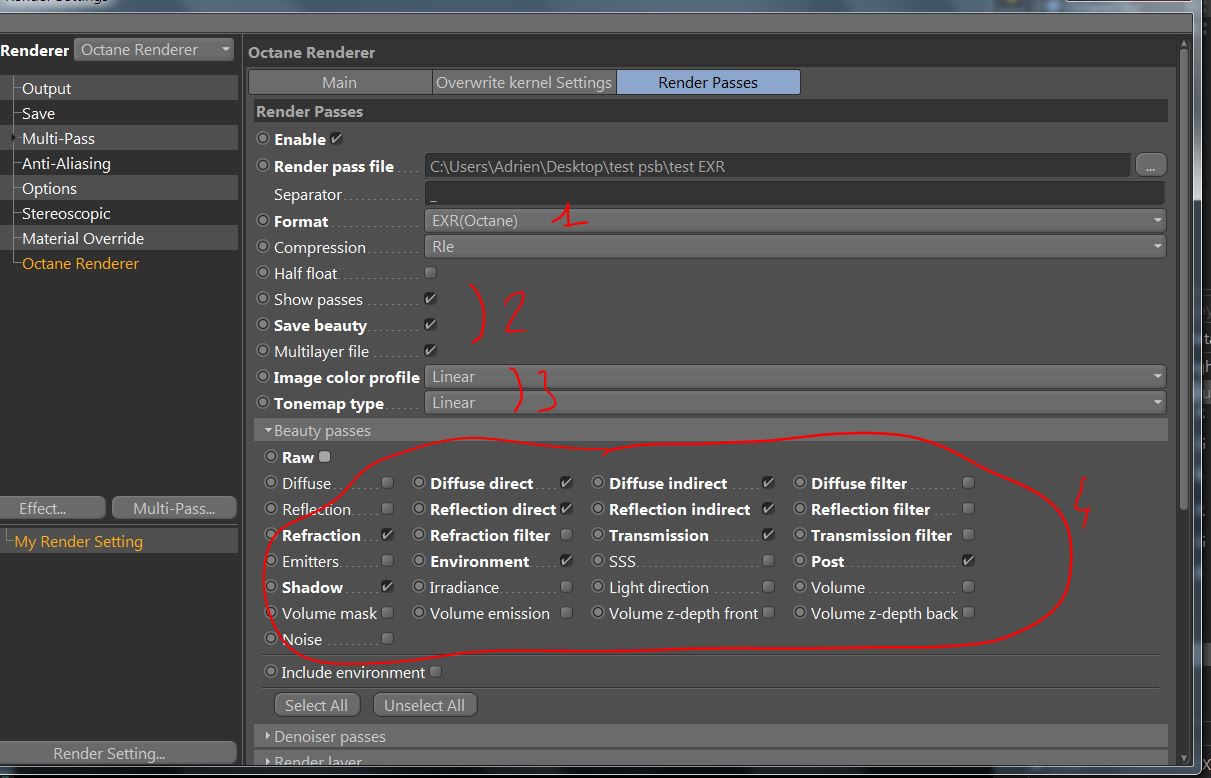Screen dimensions: 1211x778
Task: Toggle the Show passes checkbox
Action: click(431, 298)
